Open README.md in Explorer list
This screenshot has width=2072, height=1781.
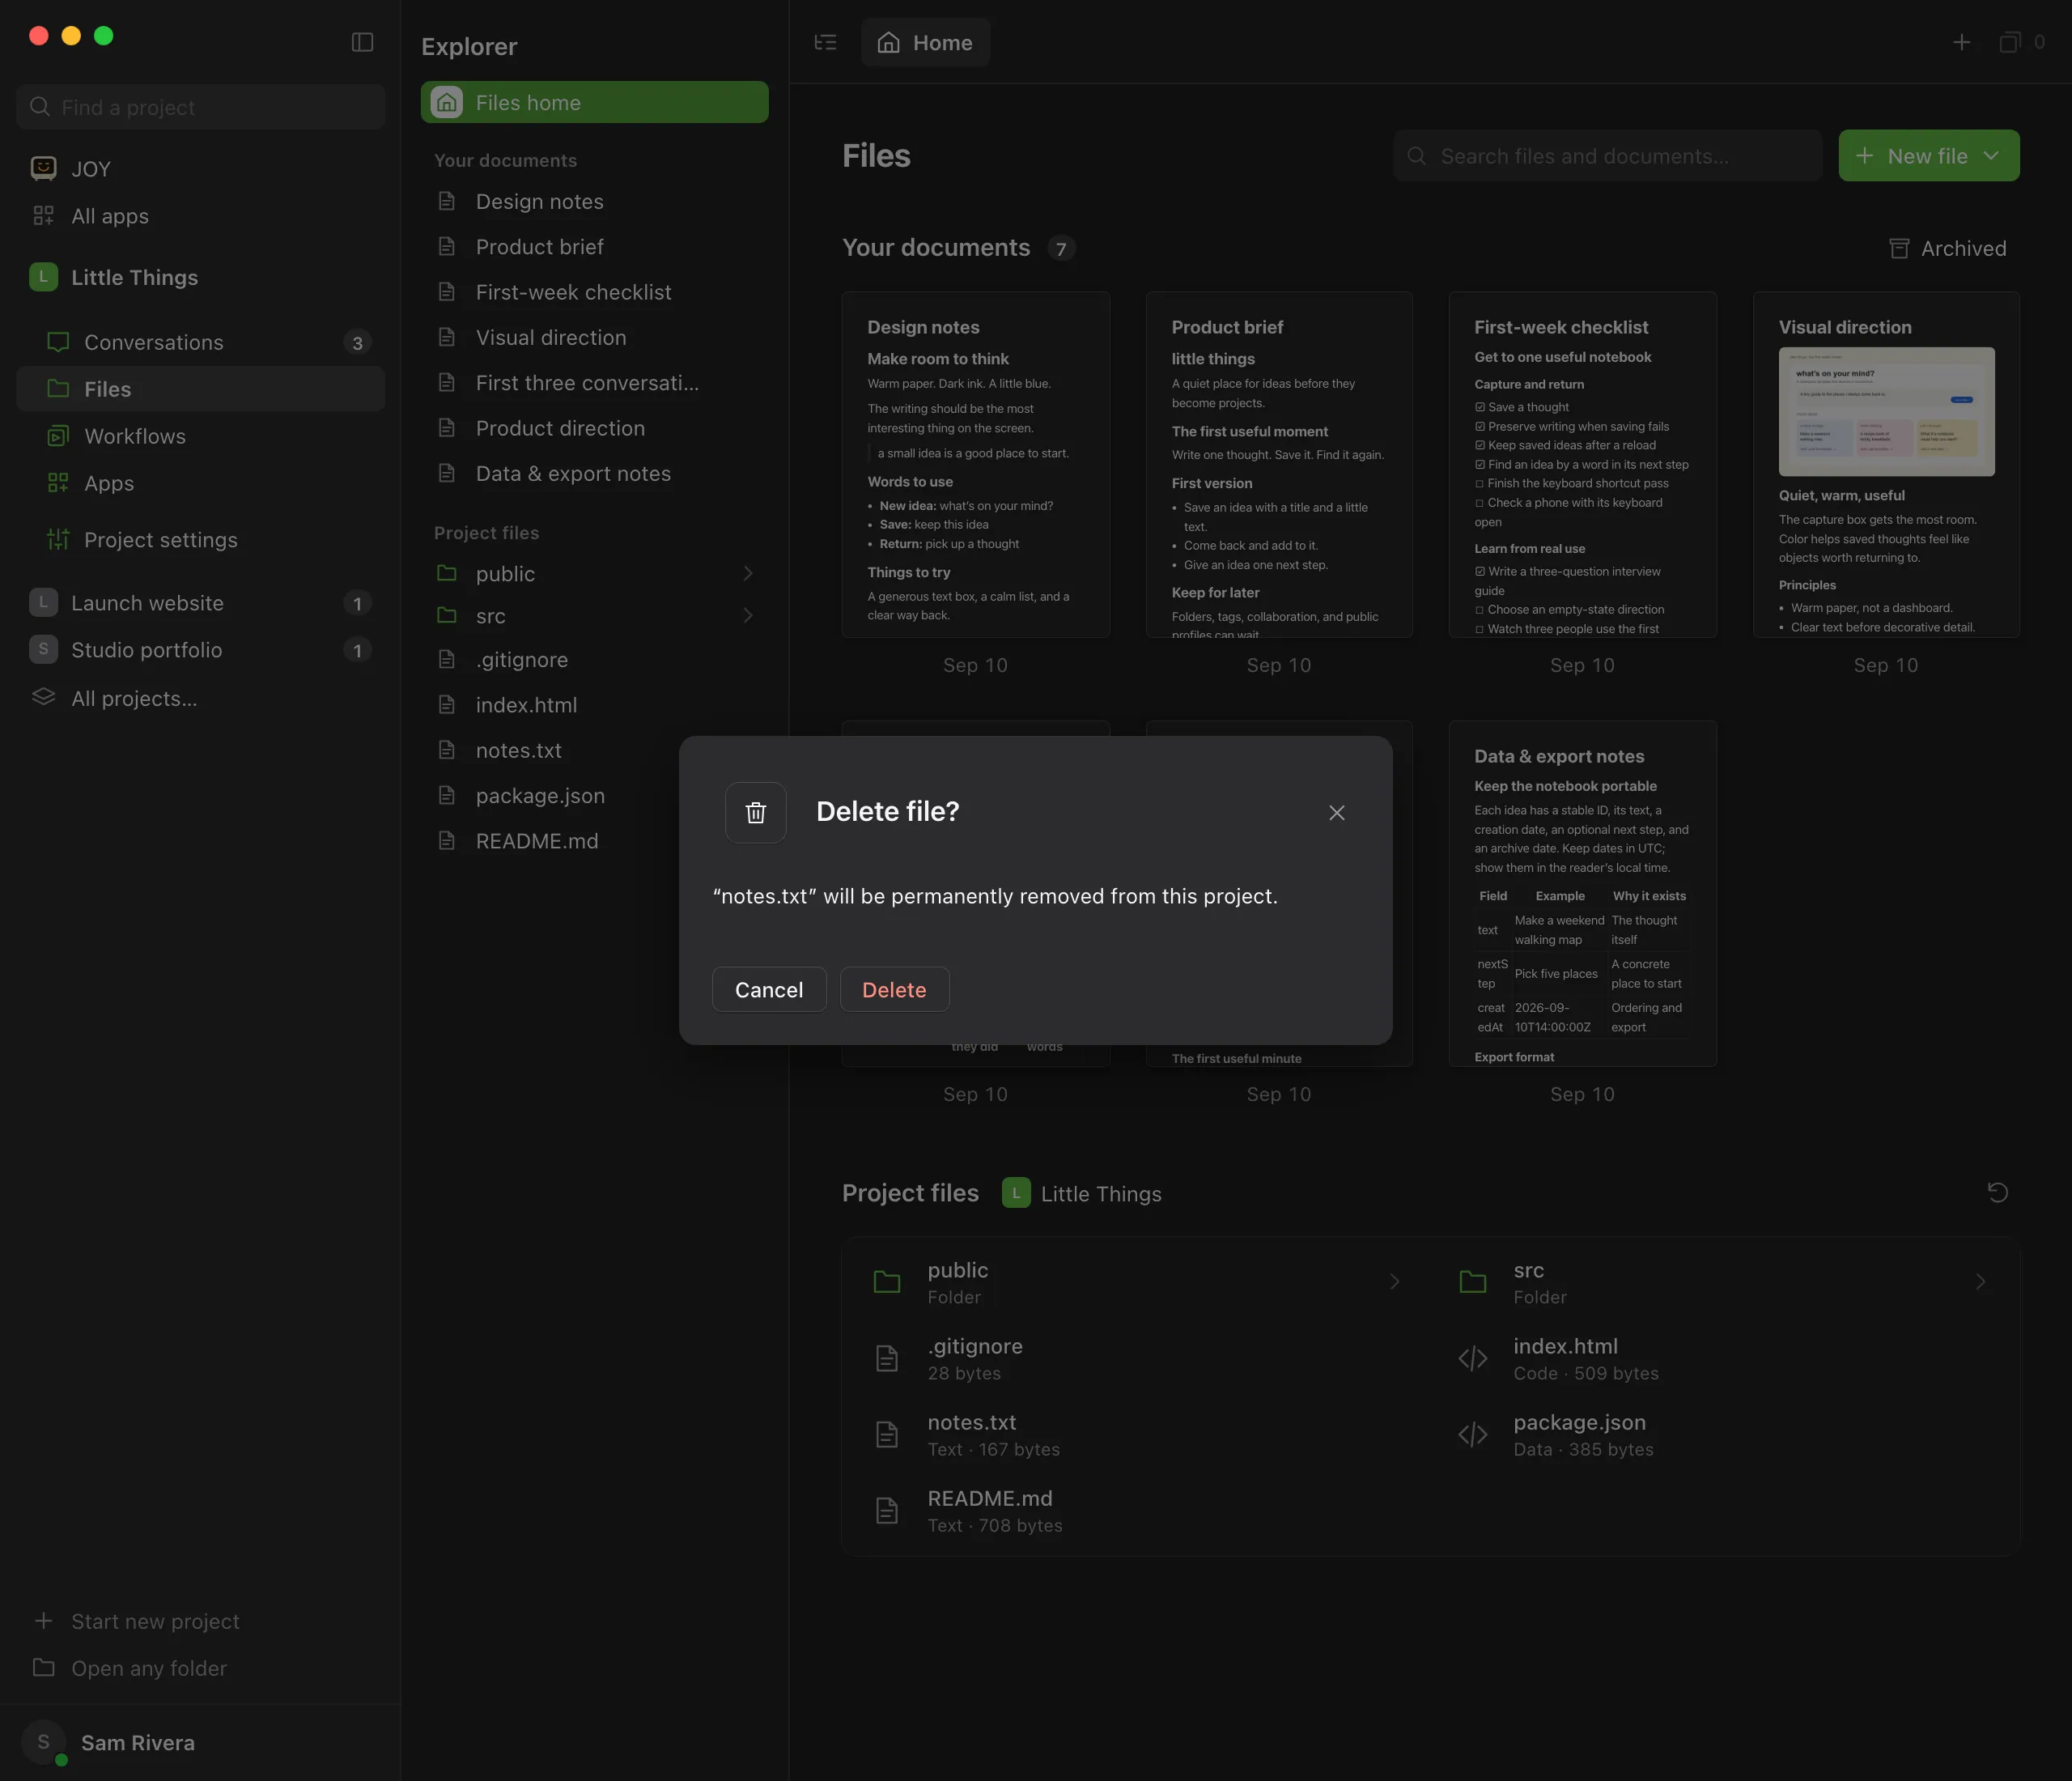(594, 841)
